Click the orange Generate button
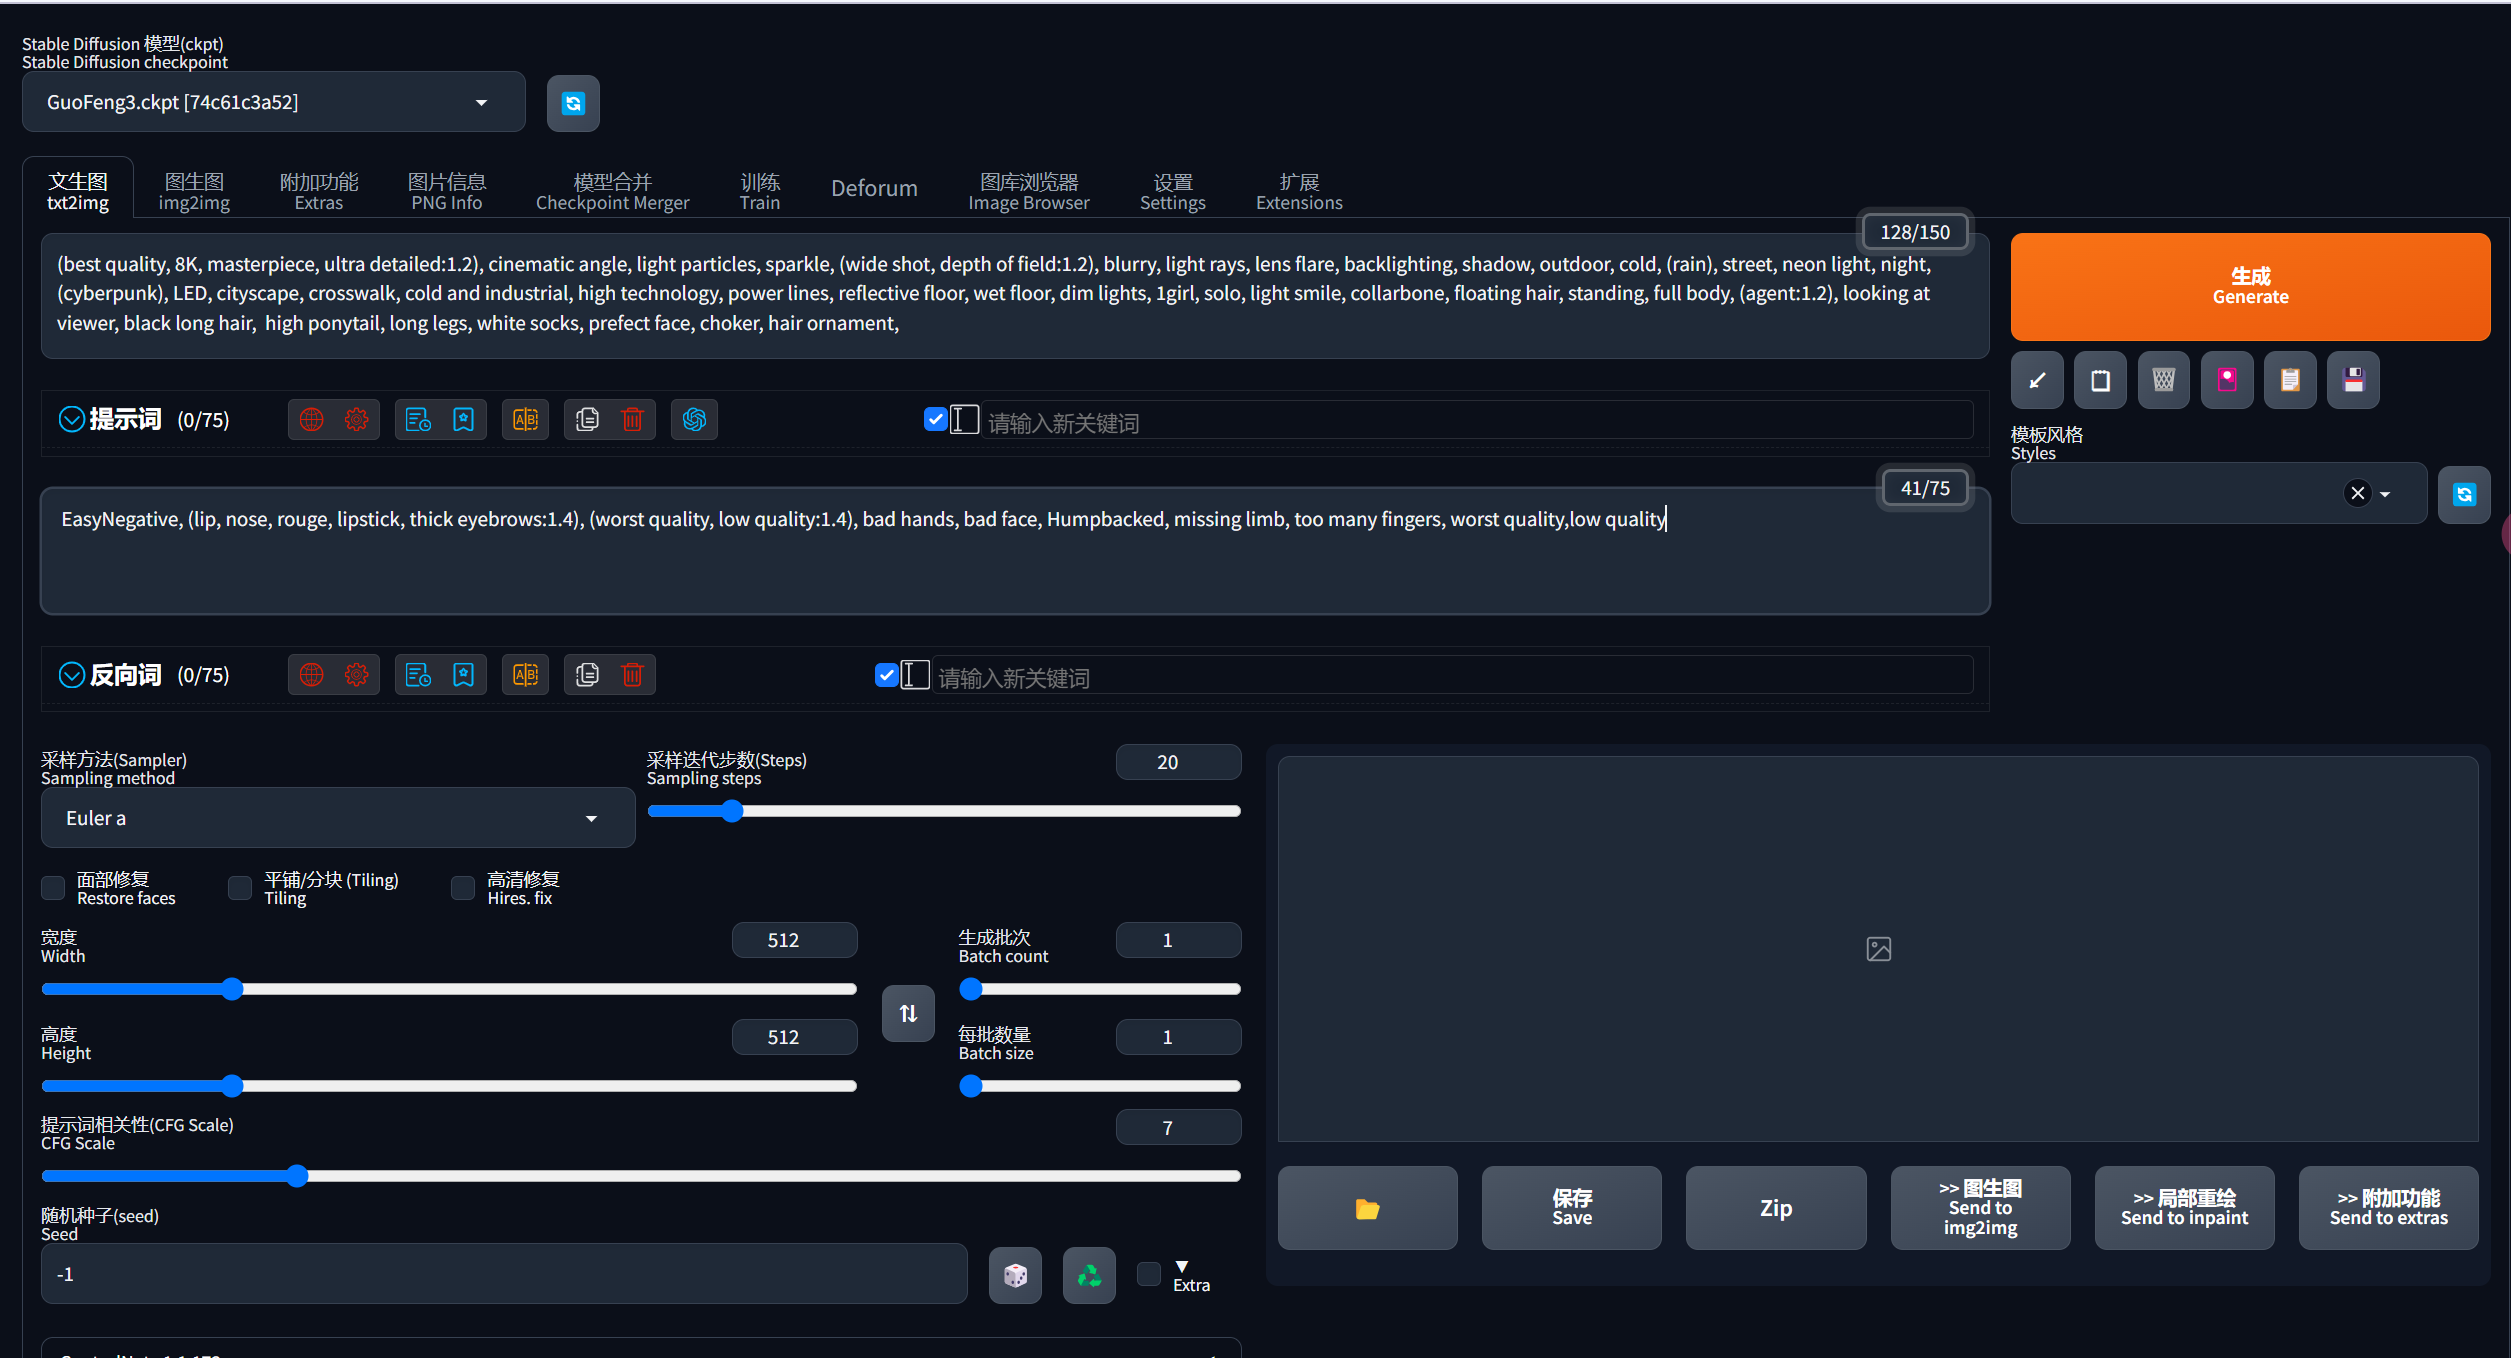Viewport: 2511px width, 1358px height. click(2250, 287)
